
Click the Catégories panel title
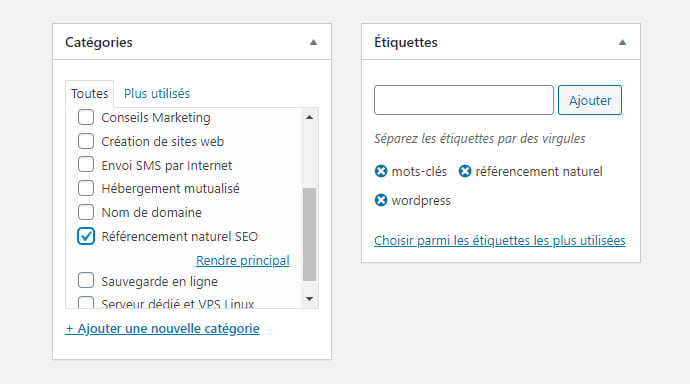click(x=99, y=42)
